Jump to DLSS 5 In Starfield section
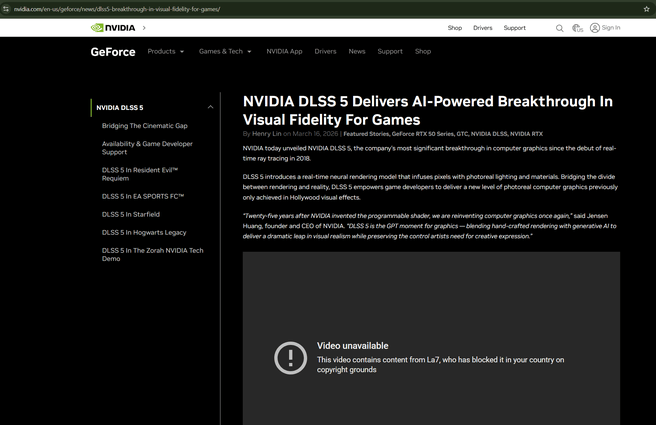 pos(131,214)
